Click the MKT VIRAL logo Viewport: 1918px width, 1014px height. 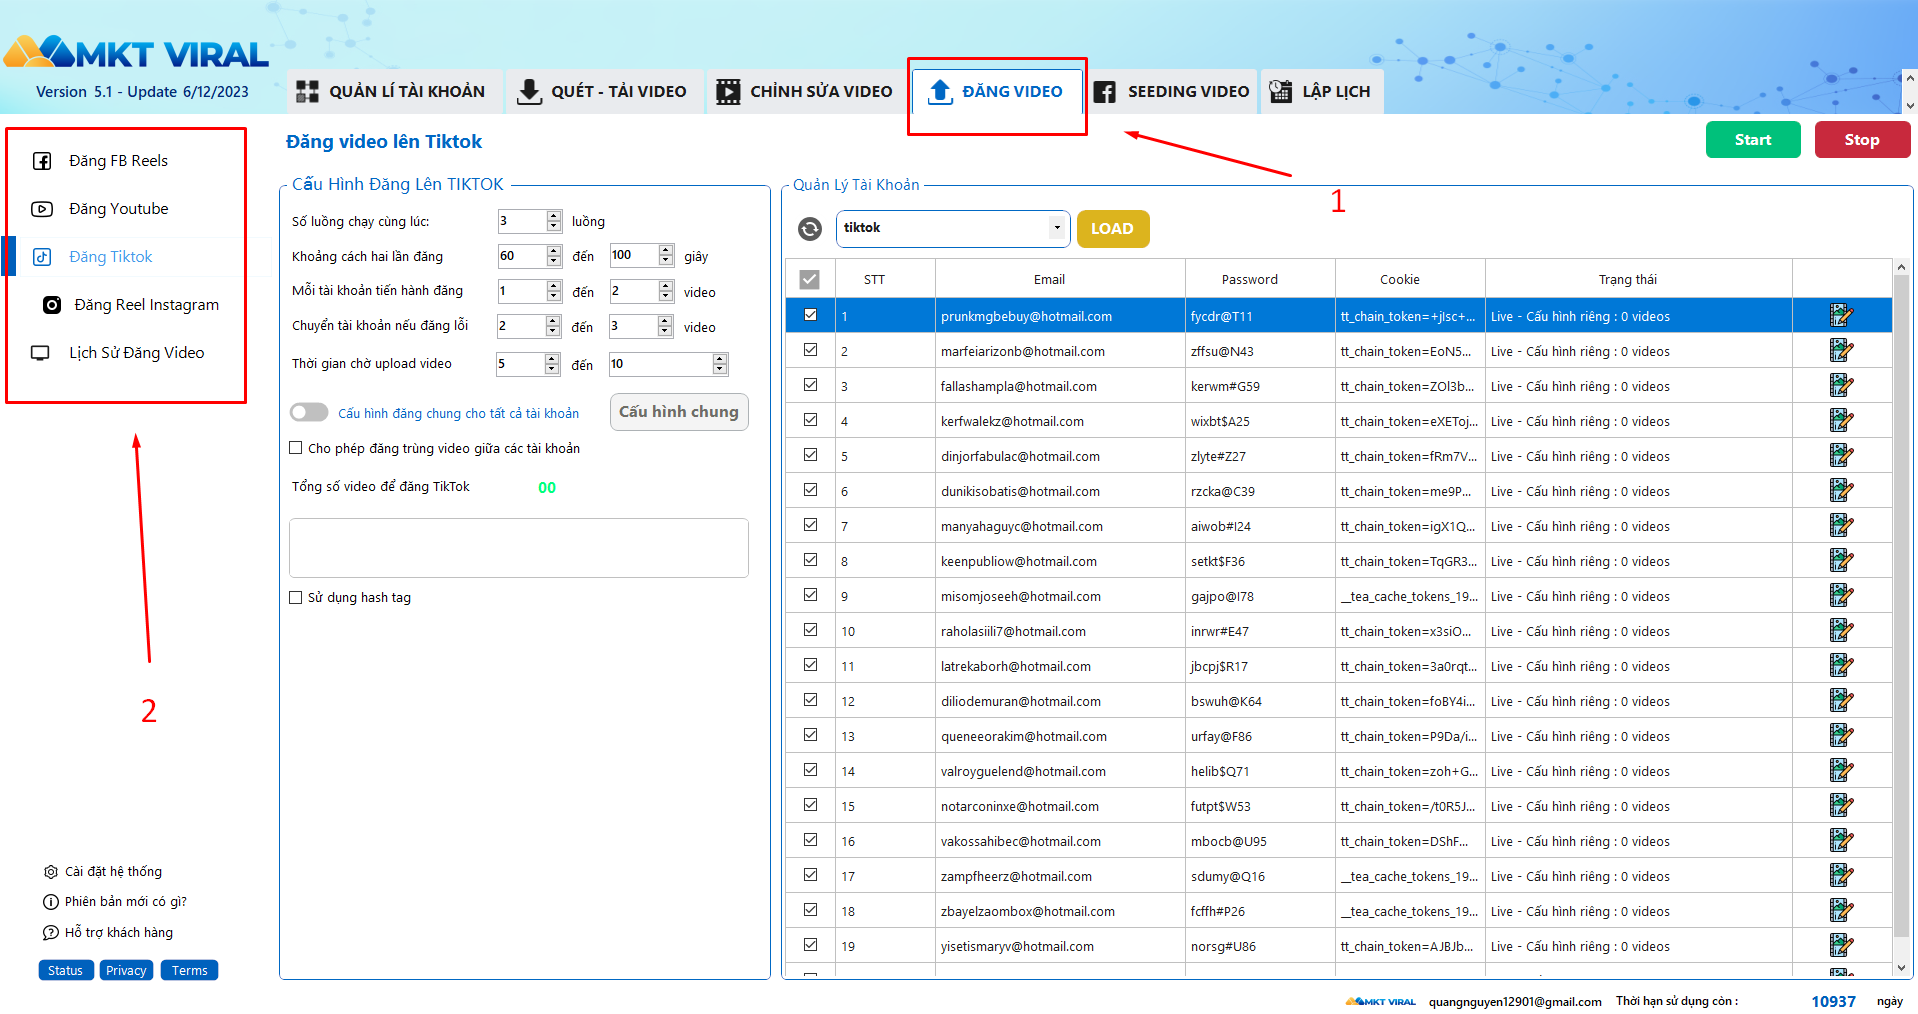(x=137, y=52)
